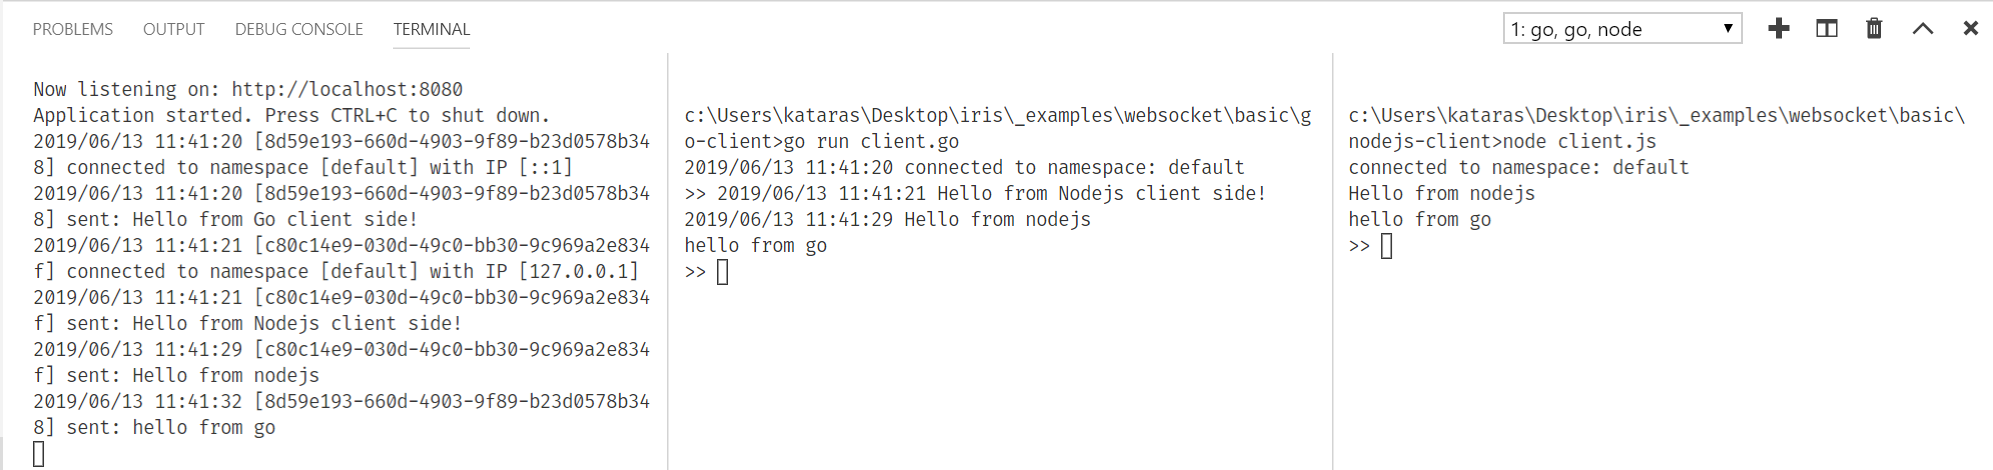Open the http://localhost:8080 link
Screen dimensions: 1993x470
click(347, 89)
